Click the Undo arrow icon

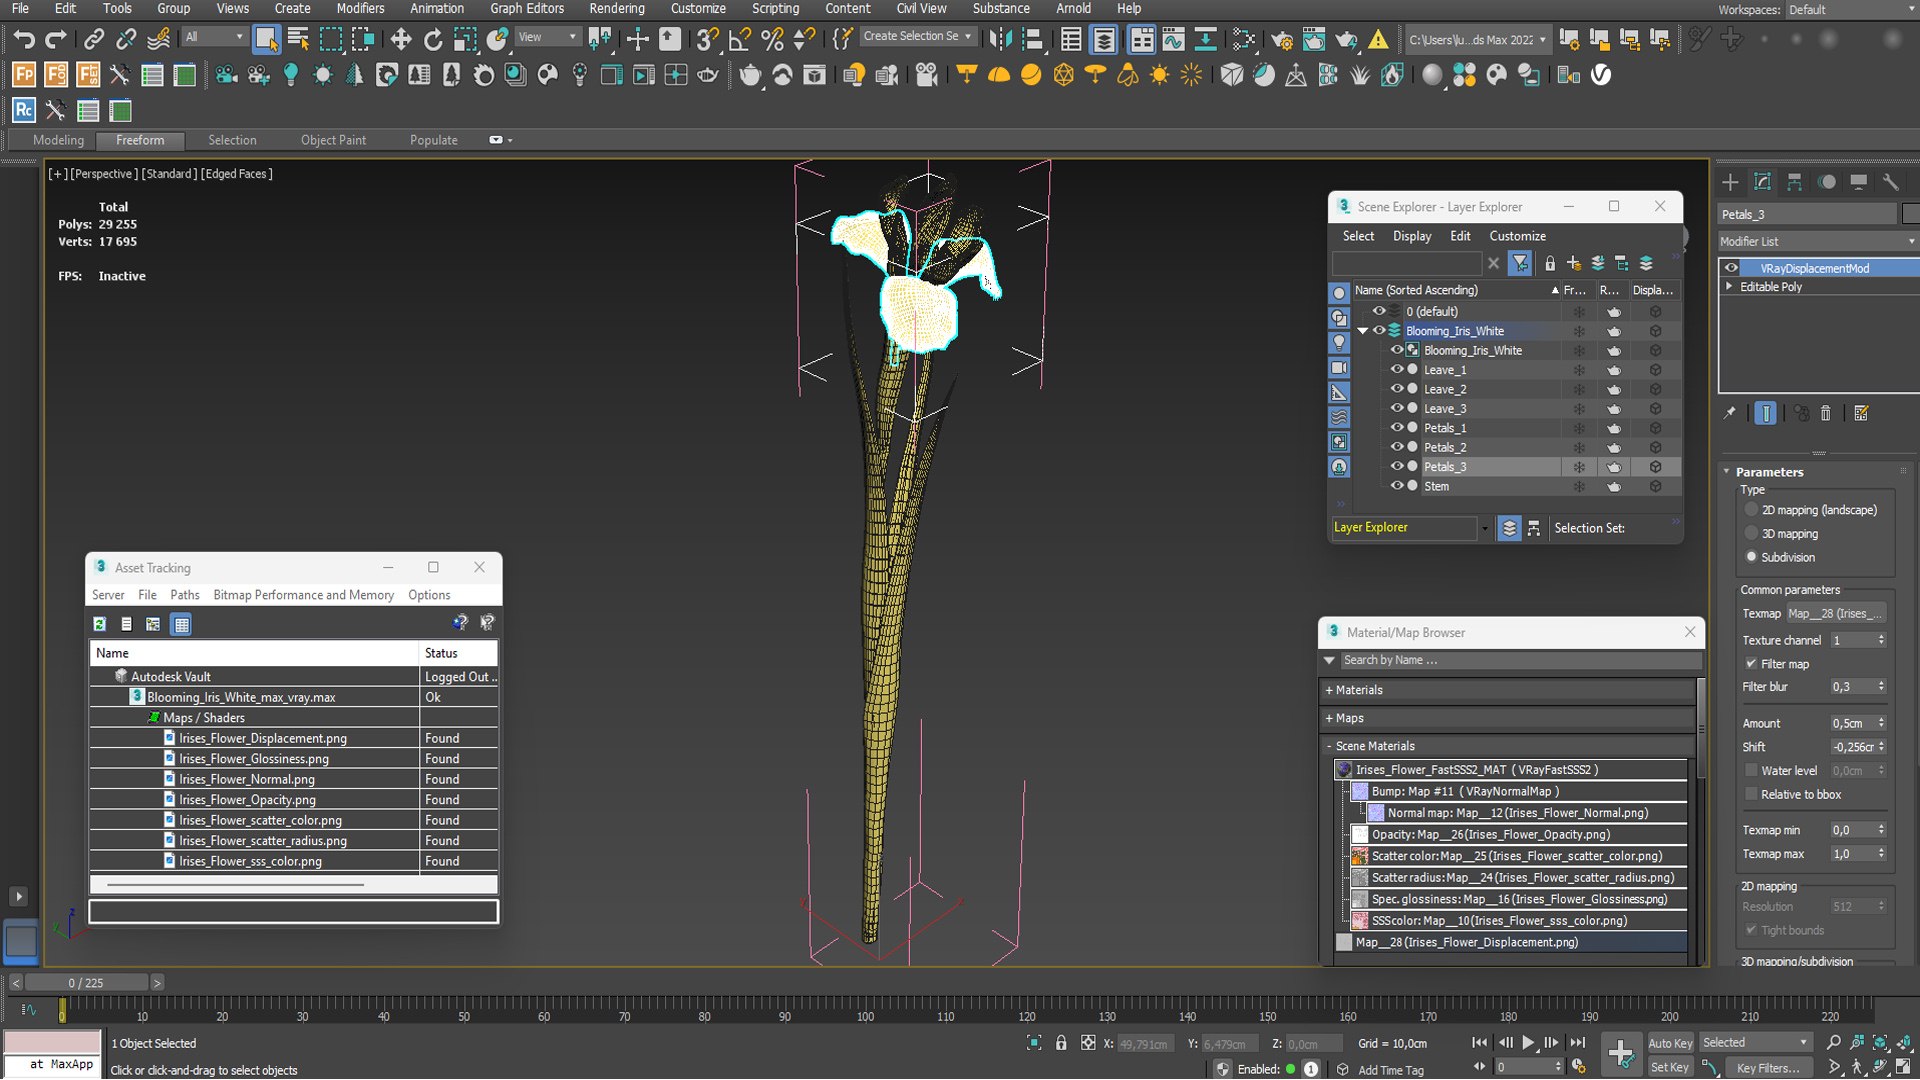click(23, 39)
